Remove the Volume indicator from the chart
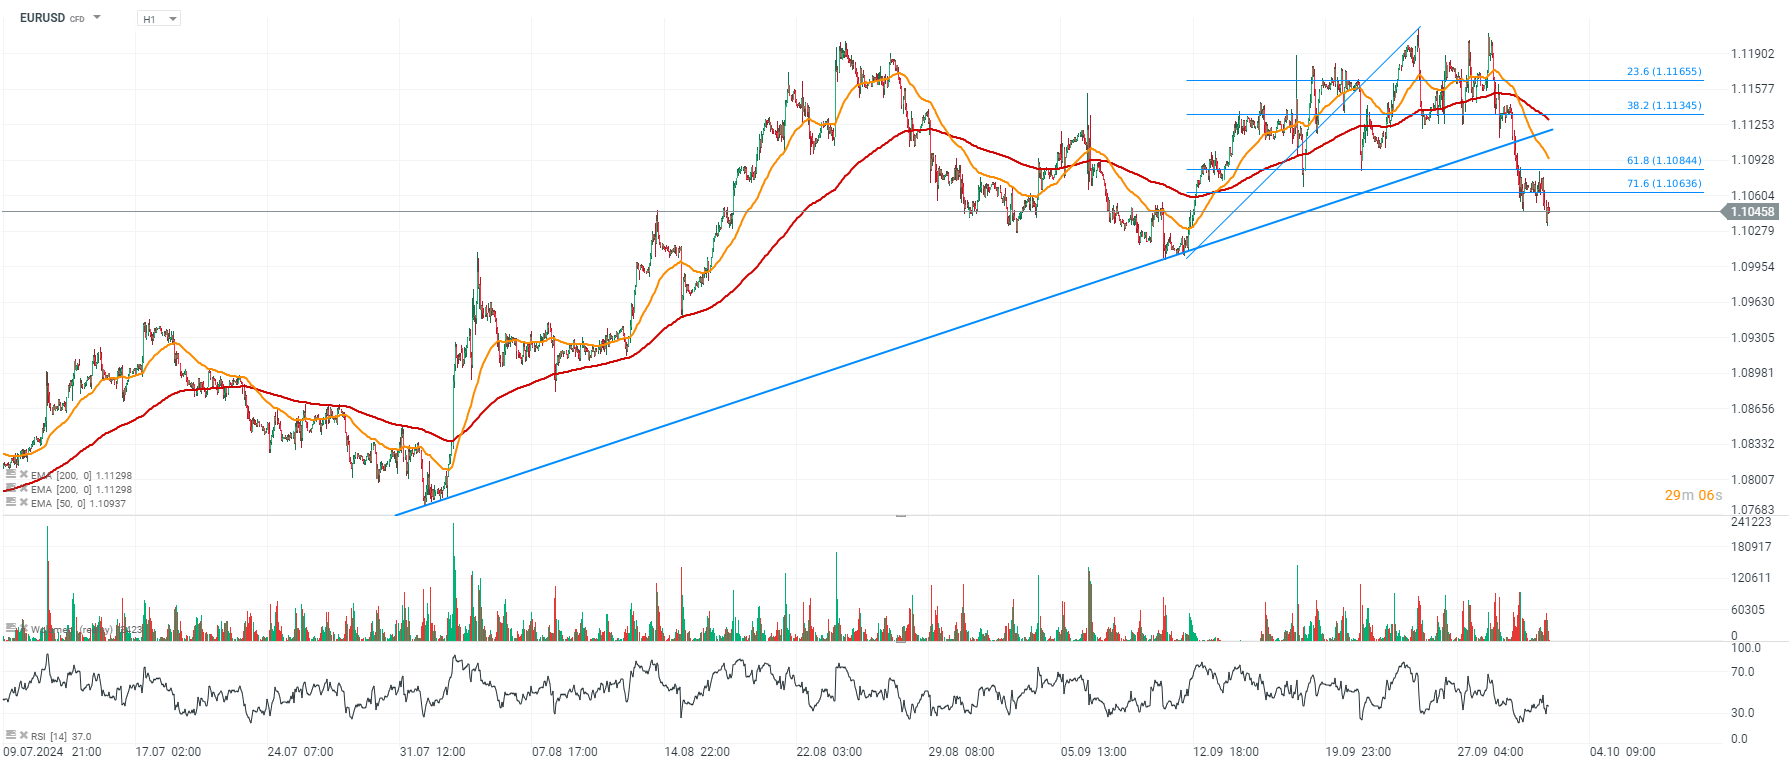The height and width of the screenshot is (770, 1791). coord(23,629)
